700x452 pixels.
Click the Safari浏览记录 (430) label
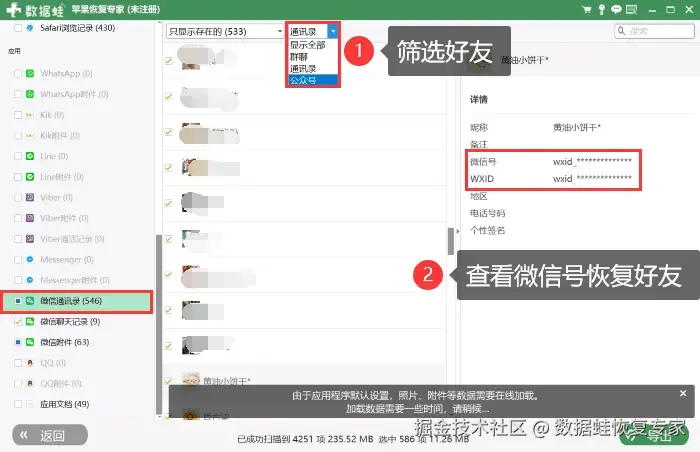click(78, 28)
